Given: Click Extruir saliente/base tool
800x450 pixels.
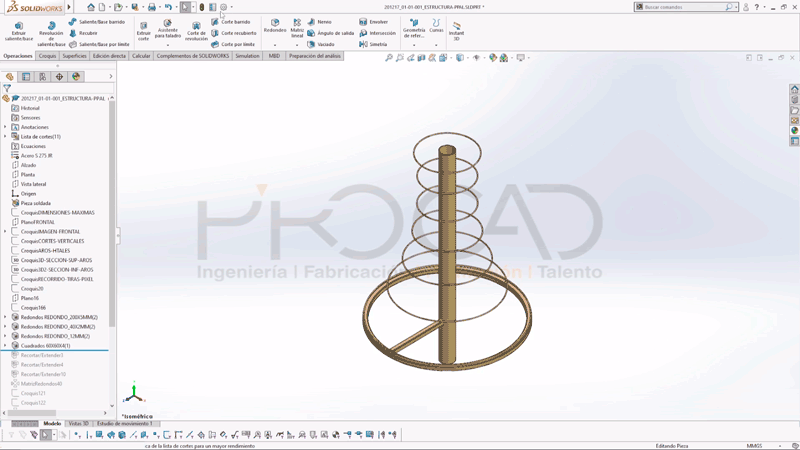Looking at the screenshot, I should click(x=19, y=31).
